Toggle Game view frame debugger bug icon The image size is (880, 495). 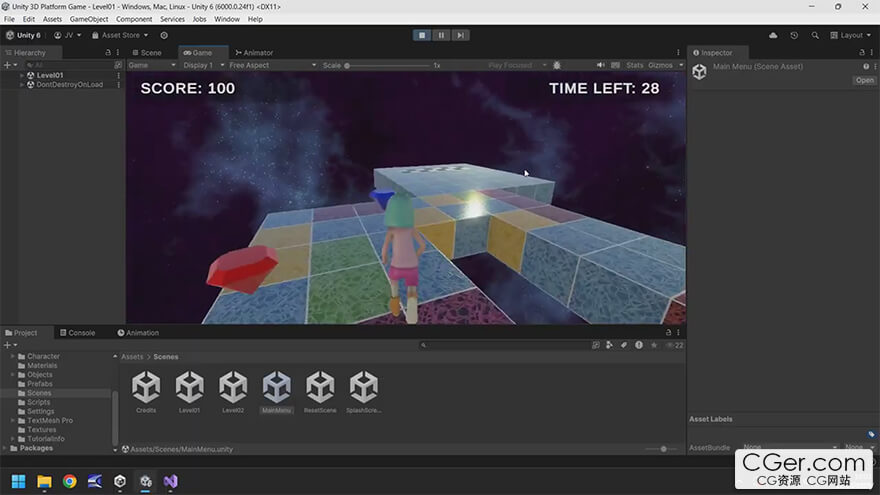(x=557, y=66)
